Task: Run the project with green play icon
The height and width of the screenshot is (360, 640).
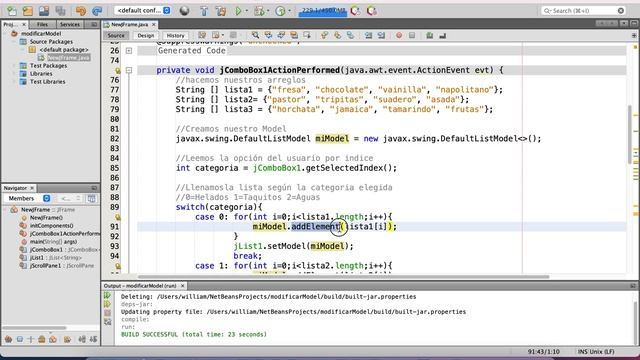Action: (x=238, y=11)
